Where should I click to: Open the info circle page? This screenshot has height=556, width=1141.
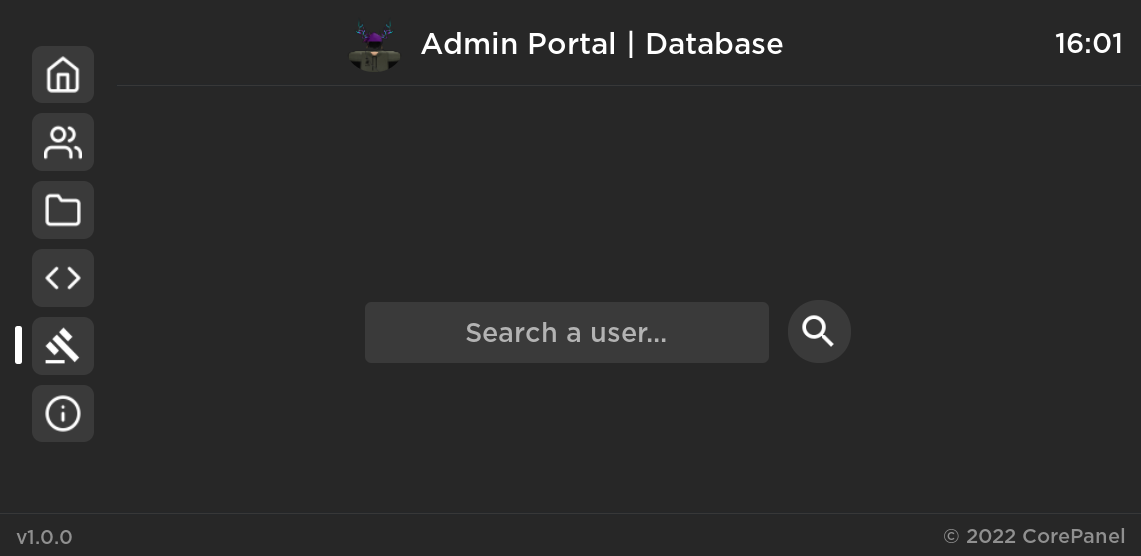point(63,413)
